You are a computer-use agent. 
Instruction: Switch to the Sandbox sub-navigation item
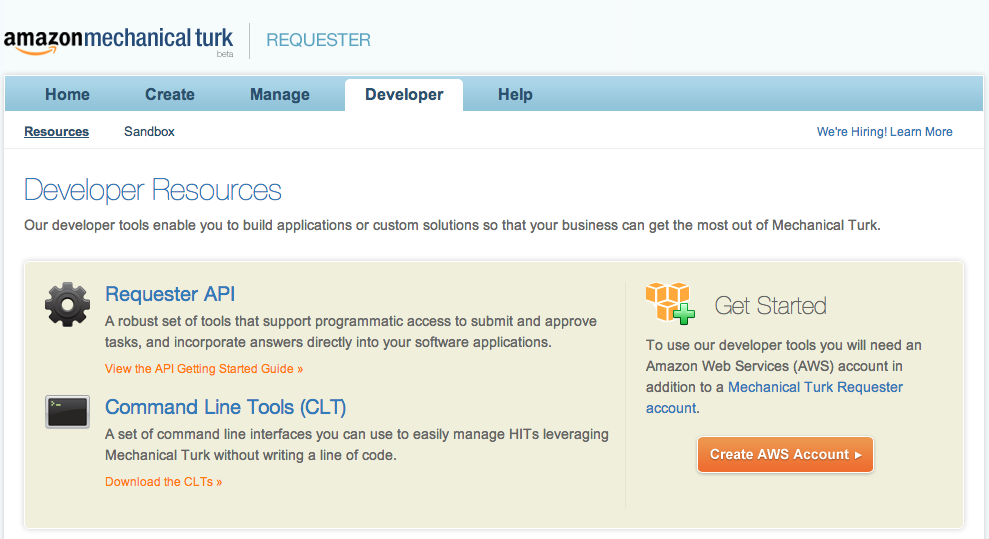pos(149,132)
